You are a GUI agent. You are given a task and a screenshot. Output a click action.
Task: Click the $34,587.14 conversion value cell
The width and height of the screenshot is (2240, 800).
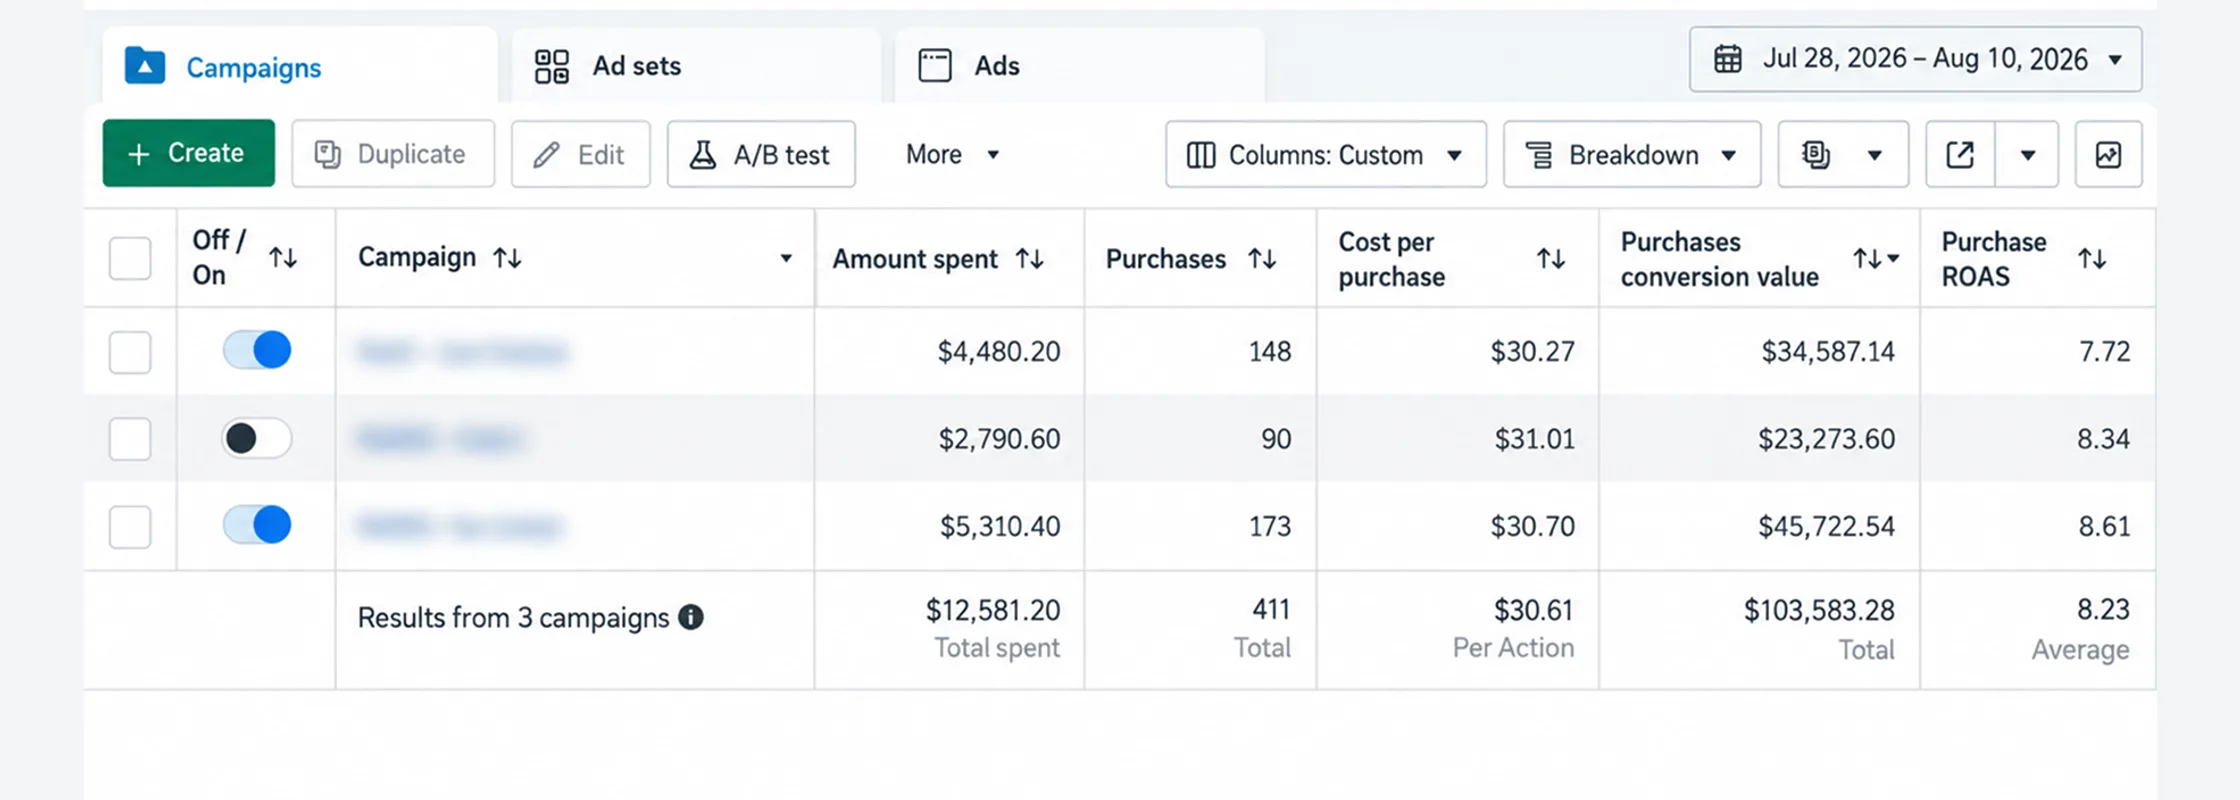(x=1828, y=352)
